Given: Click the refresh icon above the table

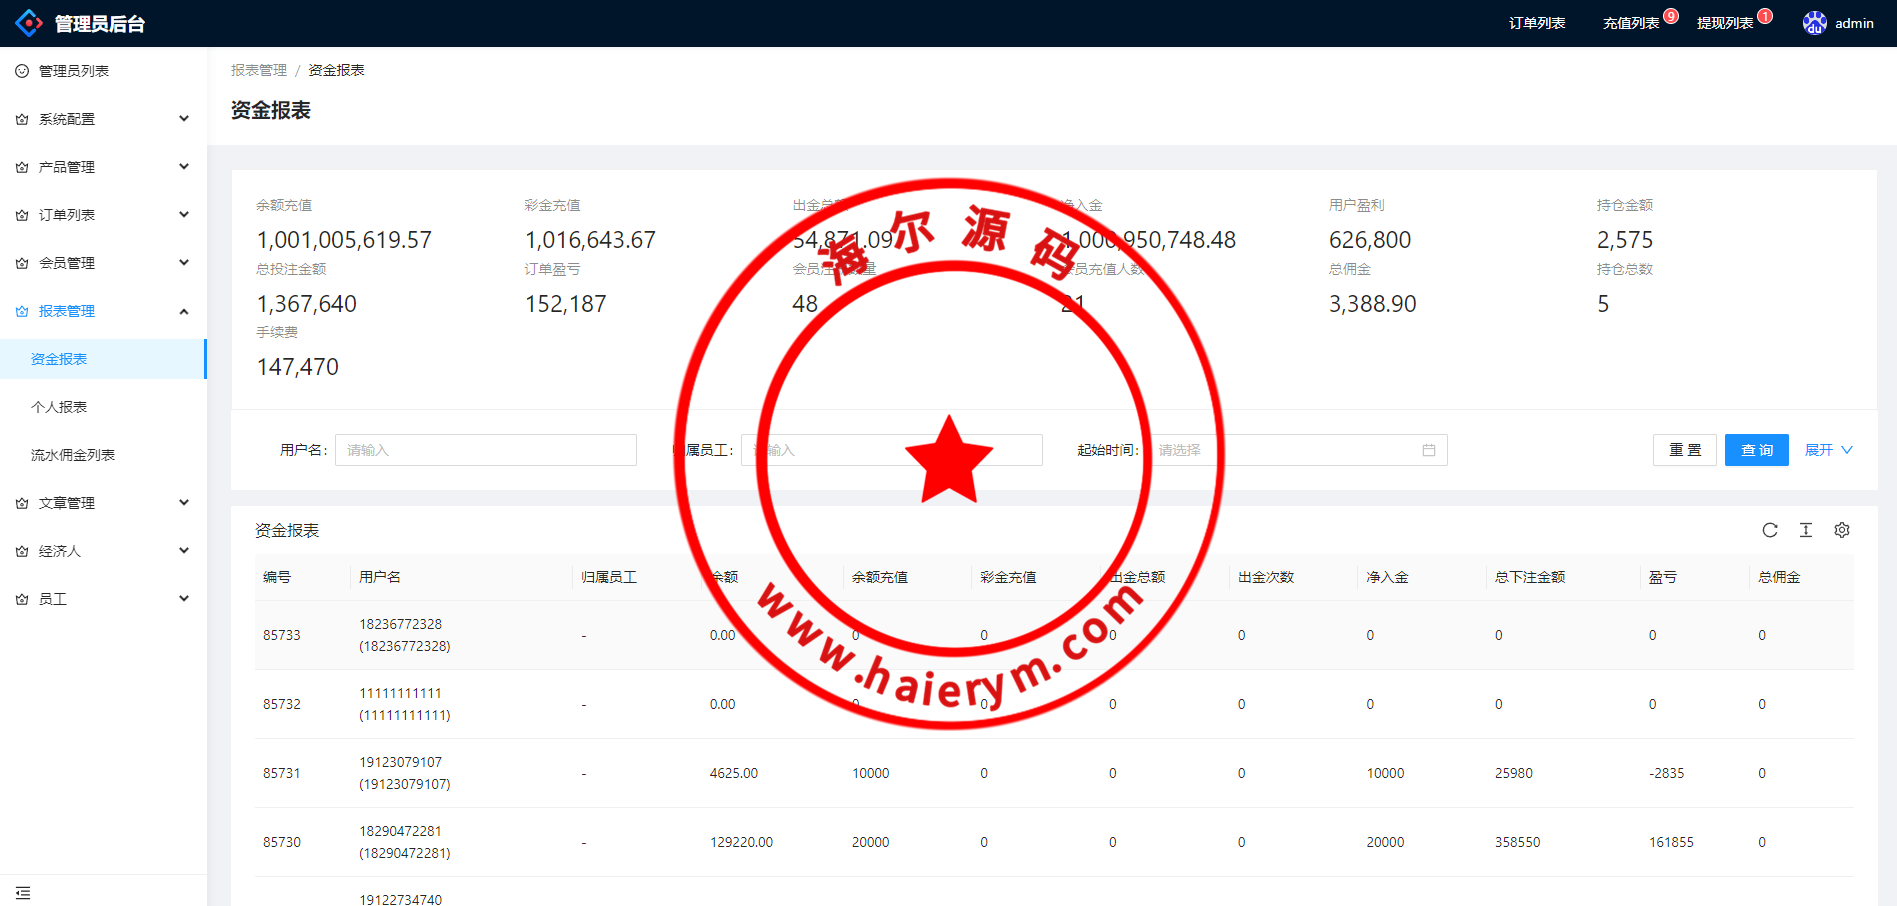Looking at the screenshot, I should 1769,530.
